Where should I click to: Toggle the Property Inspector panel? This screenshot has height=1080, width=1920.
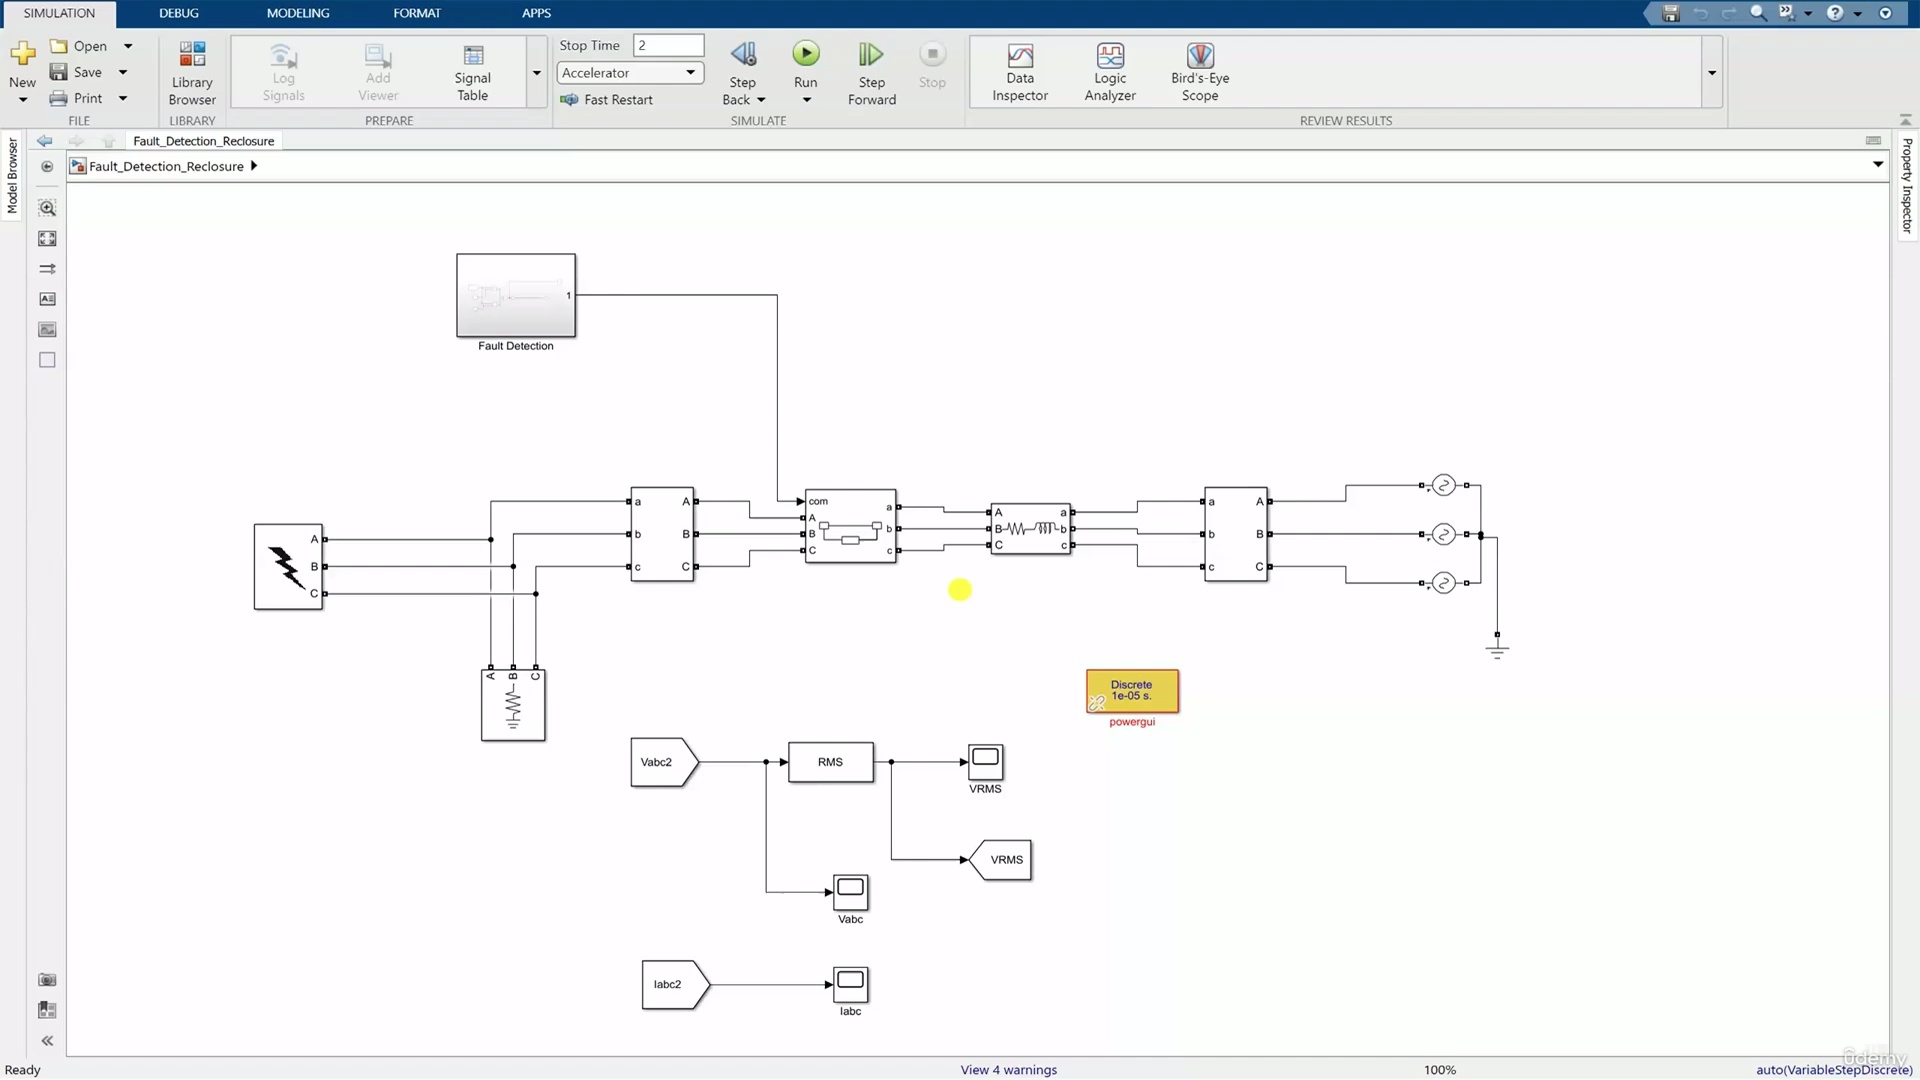point(1907,186)
